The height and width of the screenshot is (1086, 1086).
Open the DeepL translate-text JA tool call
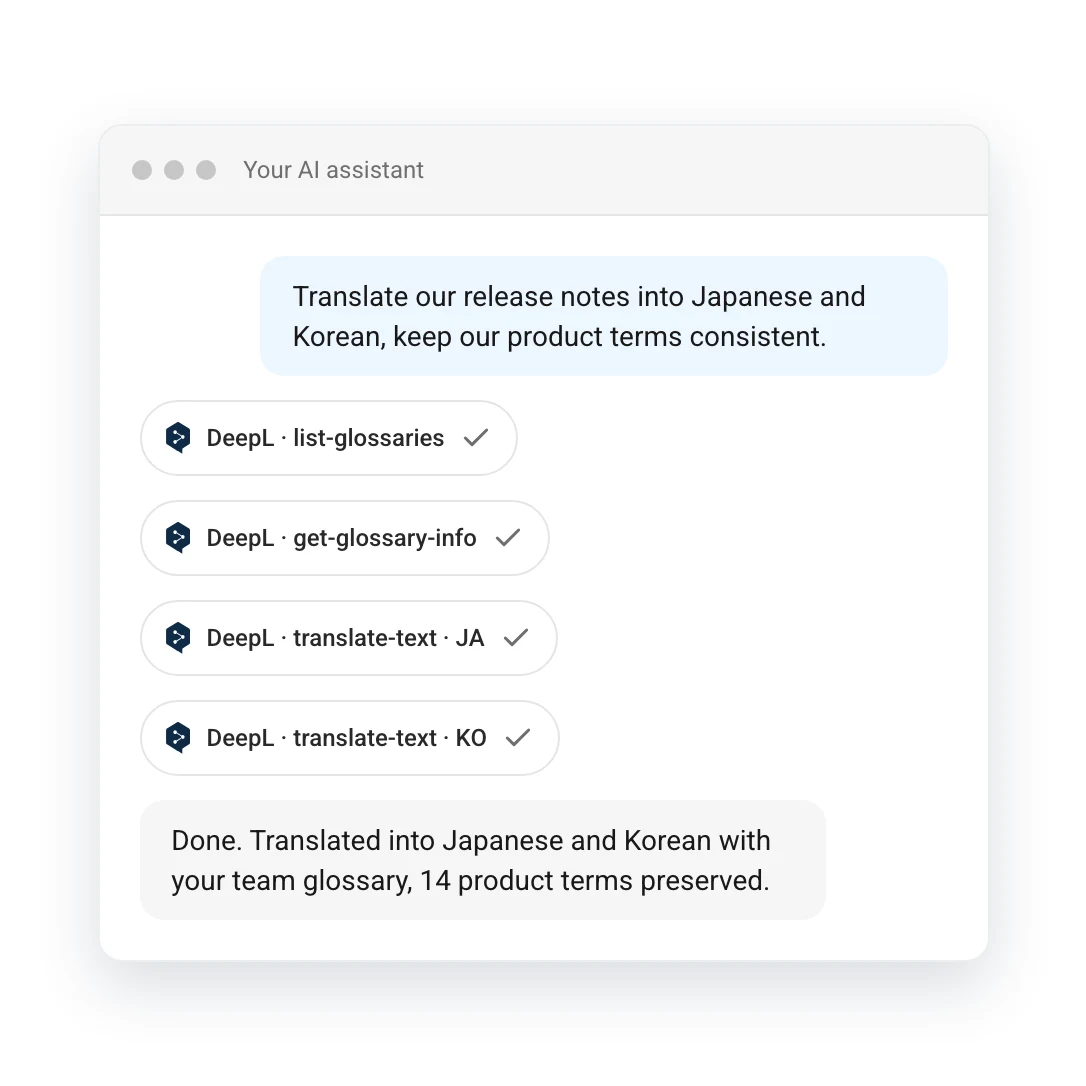click(349, 637)
